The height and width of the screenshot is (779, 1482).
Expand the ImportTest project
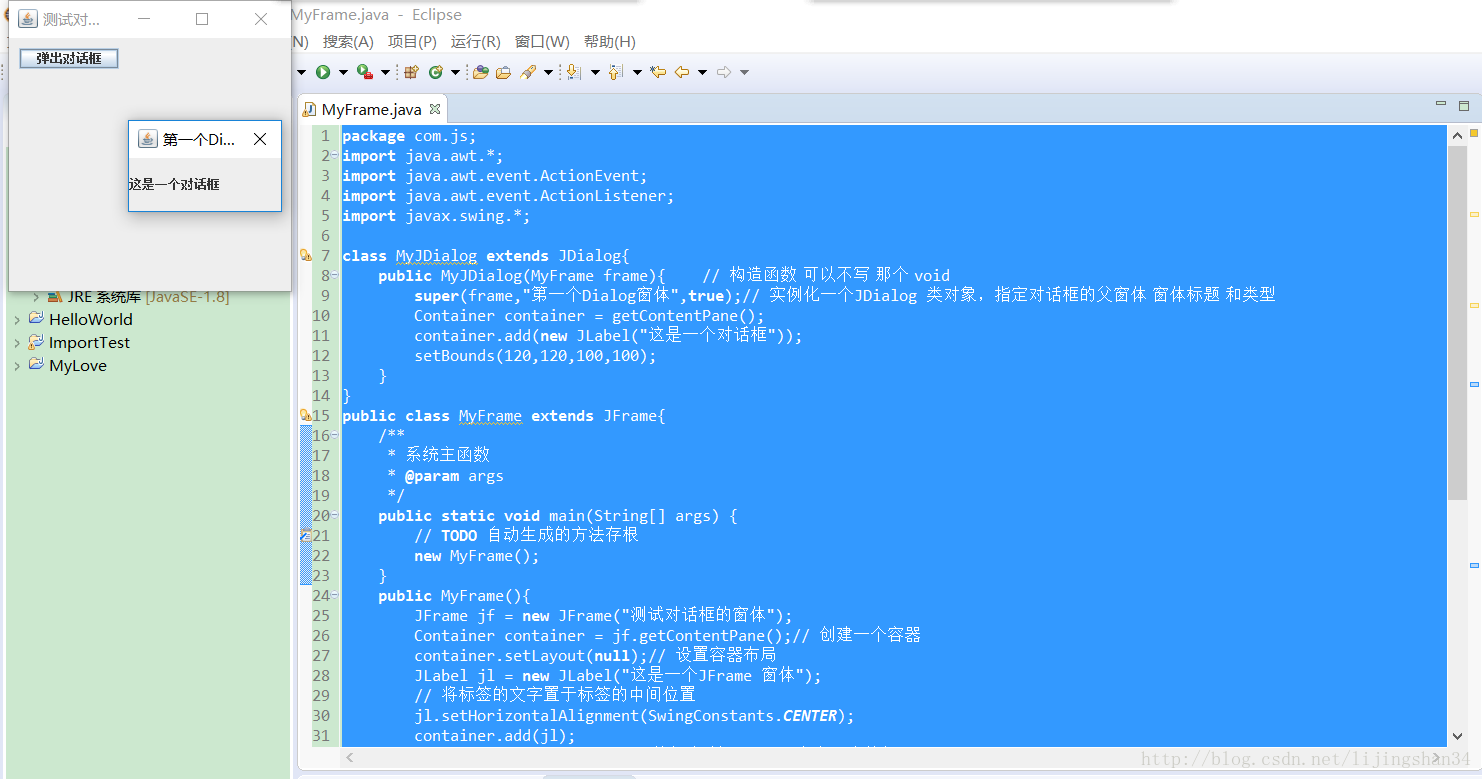pos(17,343)
